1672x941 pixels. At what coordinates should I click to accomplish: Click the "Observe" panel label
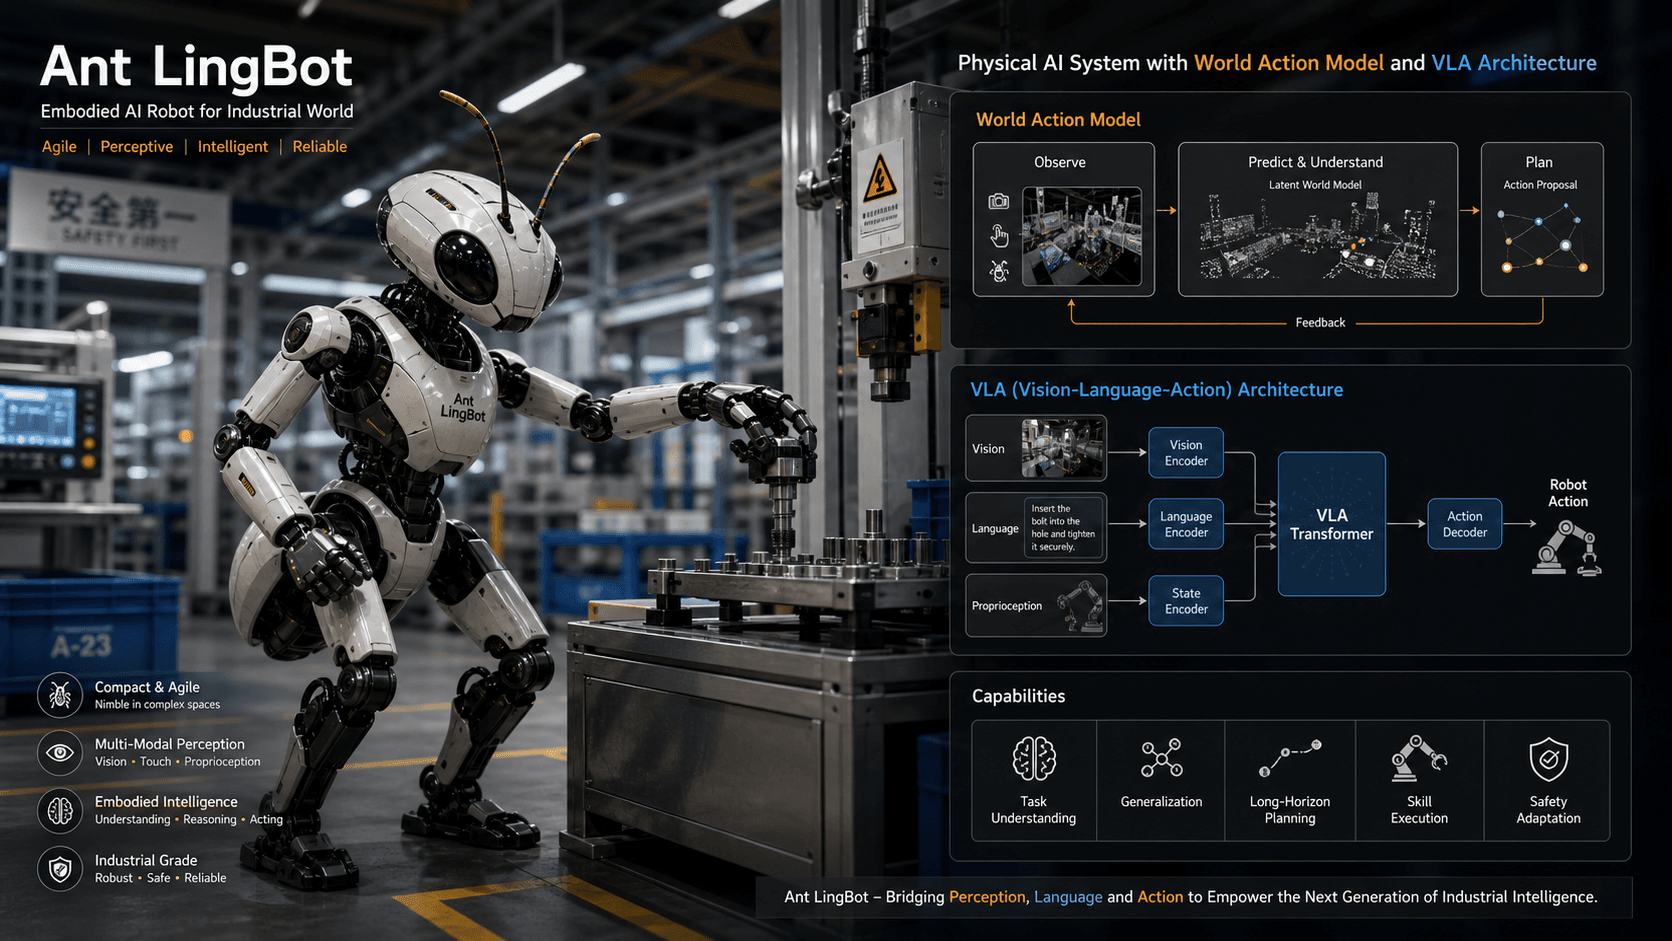1060,162
